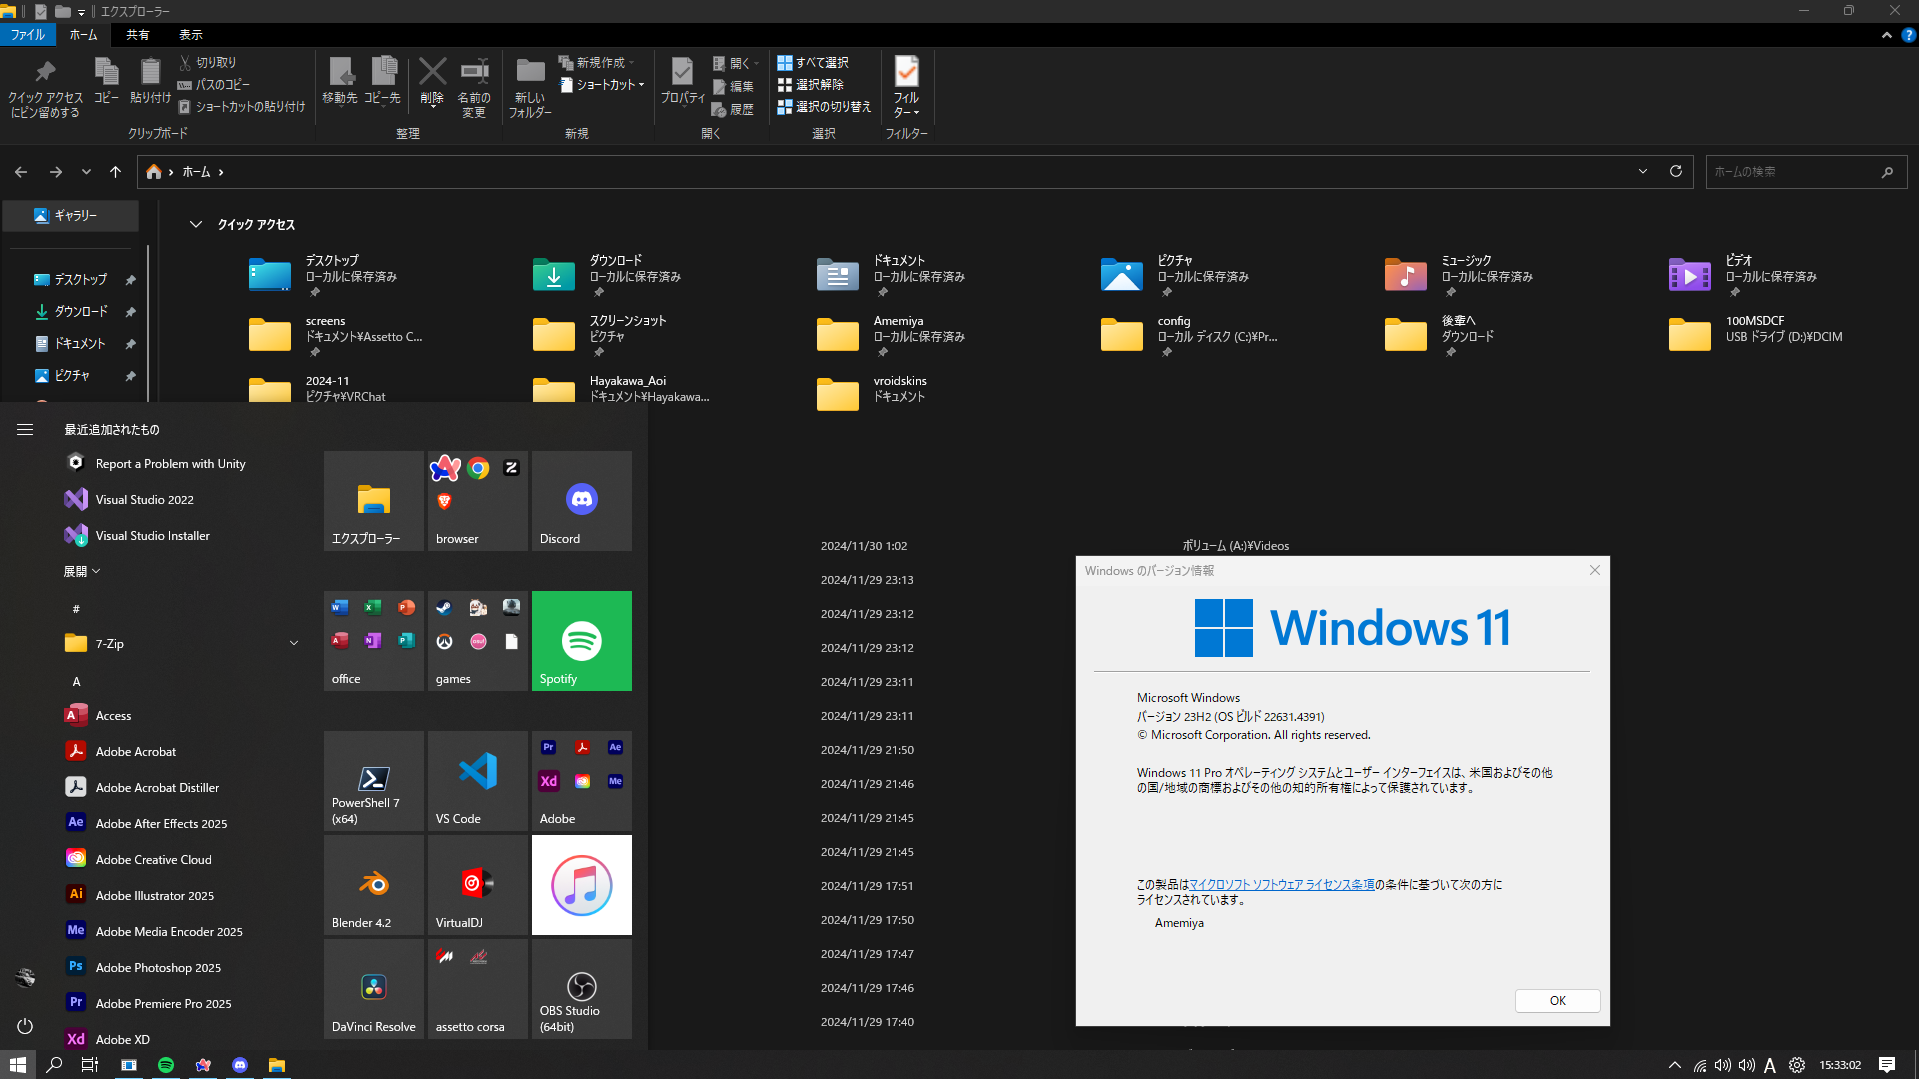Open the エクスプローラー tile in Start menu
This screenshot has width=1919, height=1079.
point(374,501)
